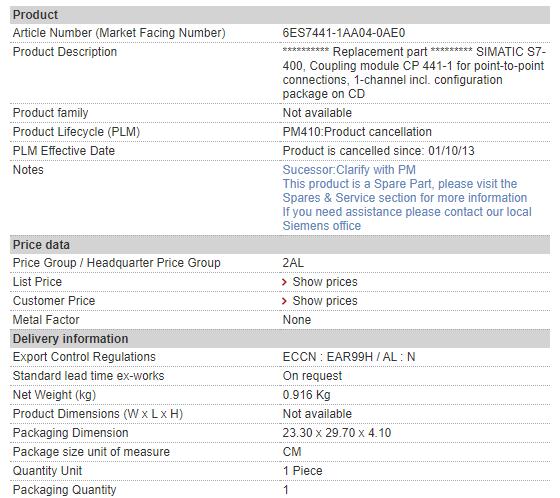The height and width of the screenshot is (498, 560).
Task: Click 'Product Dimensions (W x L x H)' label
Action: [x=98, y=414]
